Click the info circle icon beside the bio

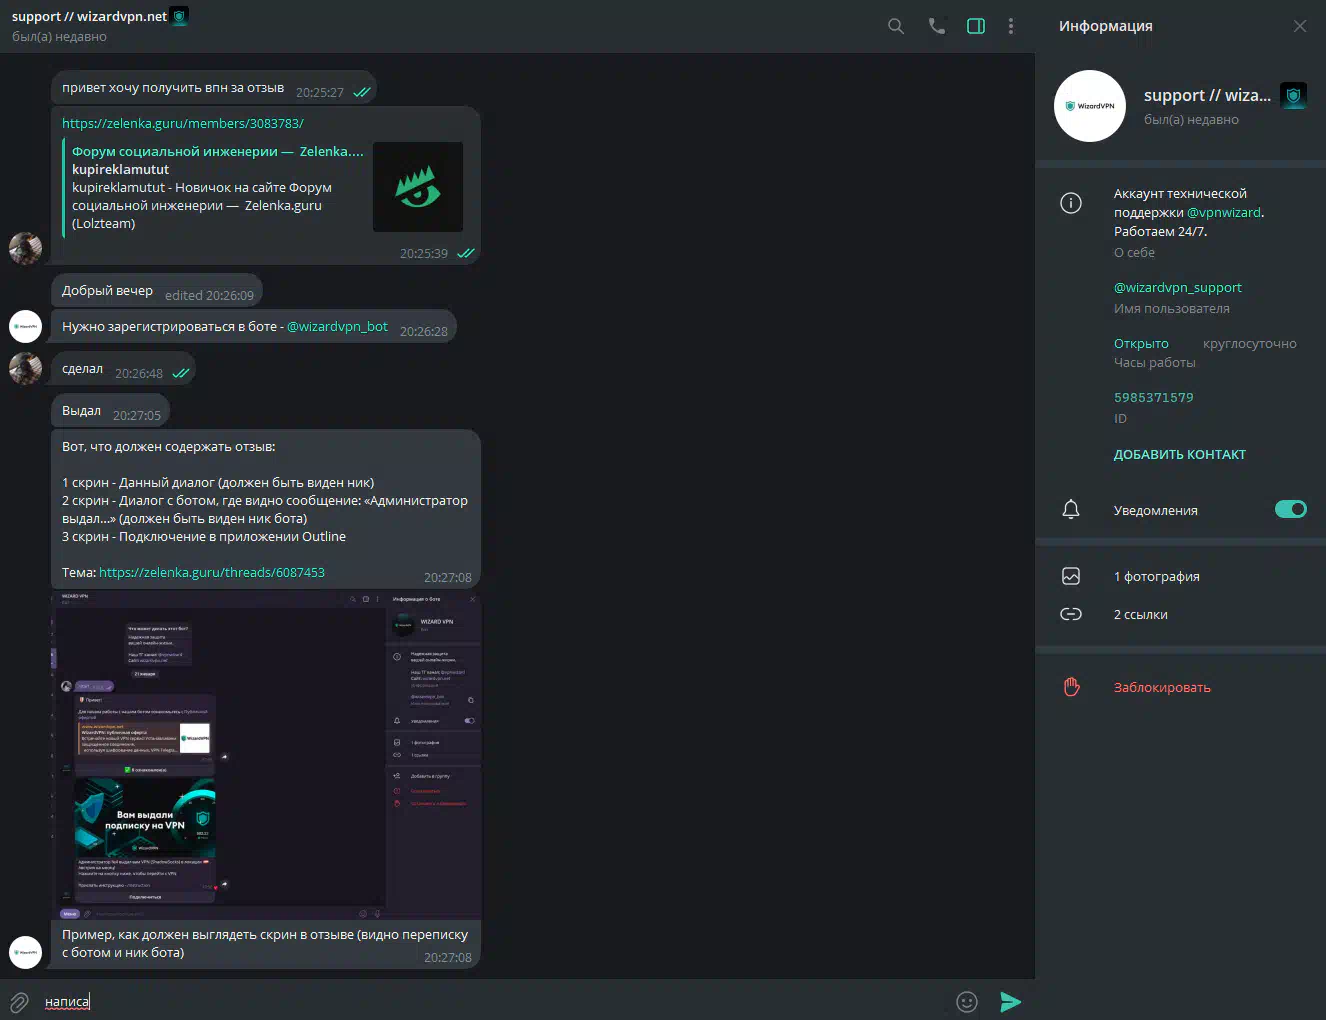(1071, 203)
